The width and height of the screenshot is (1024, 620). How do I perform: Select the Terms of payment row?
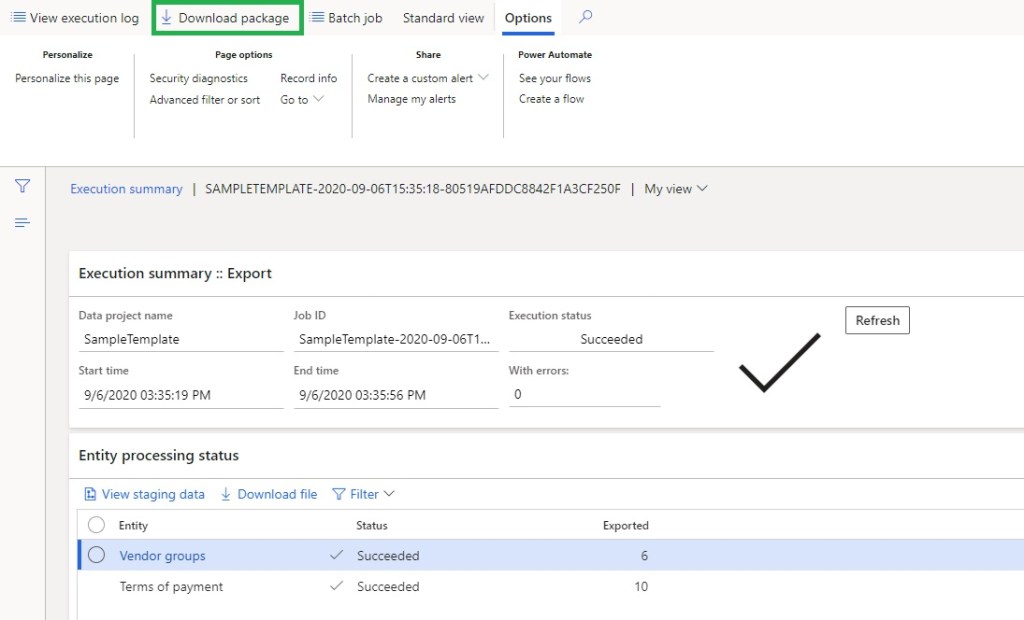171,586
